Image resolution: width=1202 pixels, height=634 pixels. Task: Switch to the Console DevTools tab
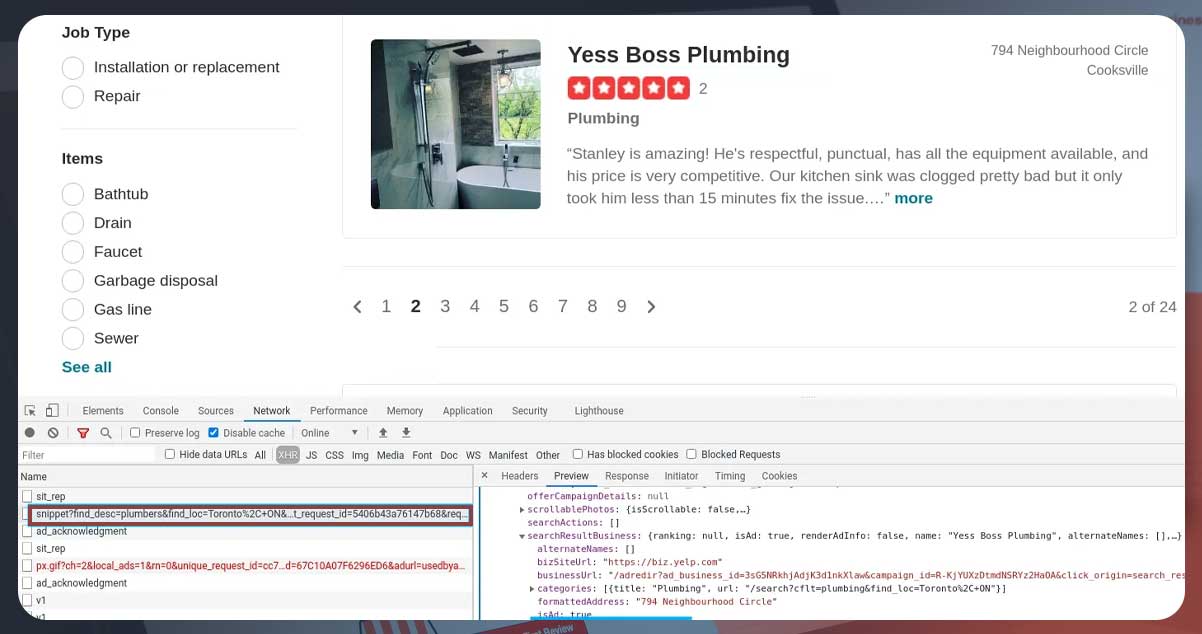pyautogui.click(x=161, y=411)
